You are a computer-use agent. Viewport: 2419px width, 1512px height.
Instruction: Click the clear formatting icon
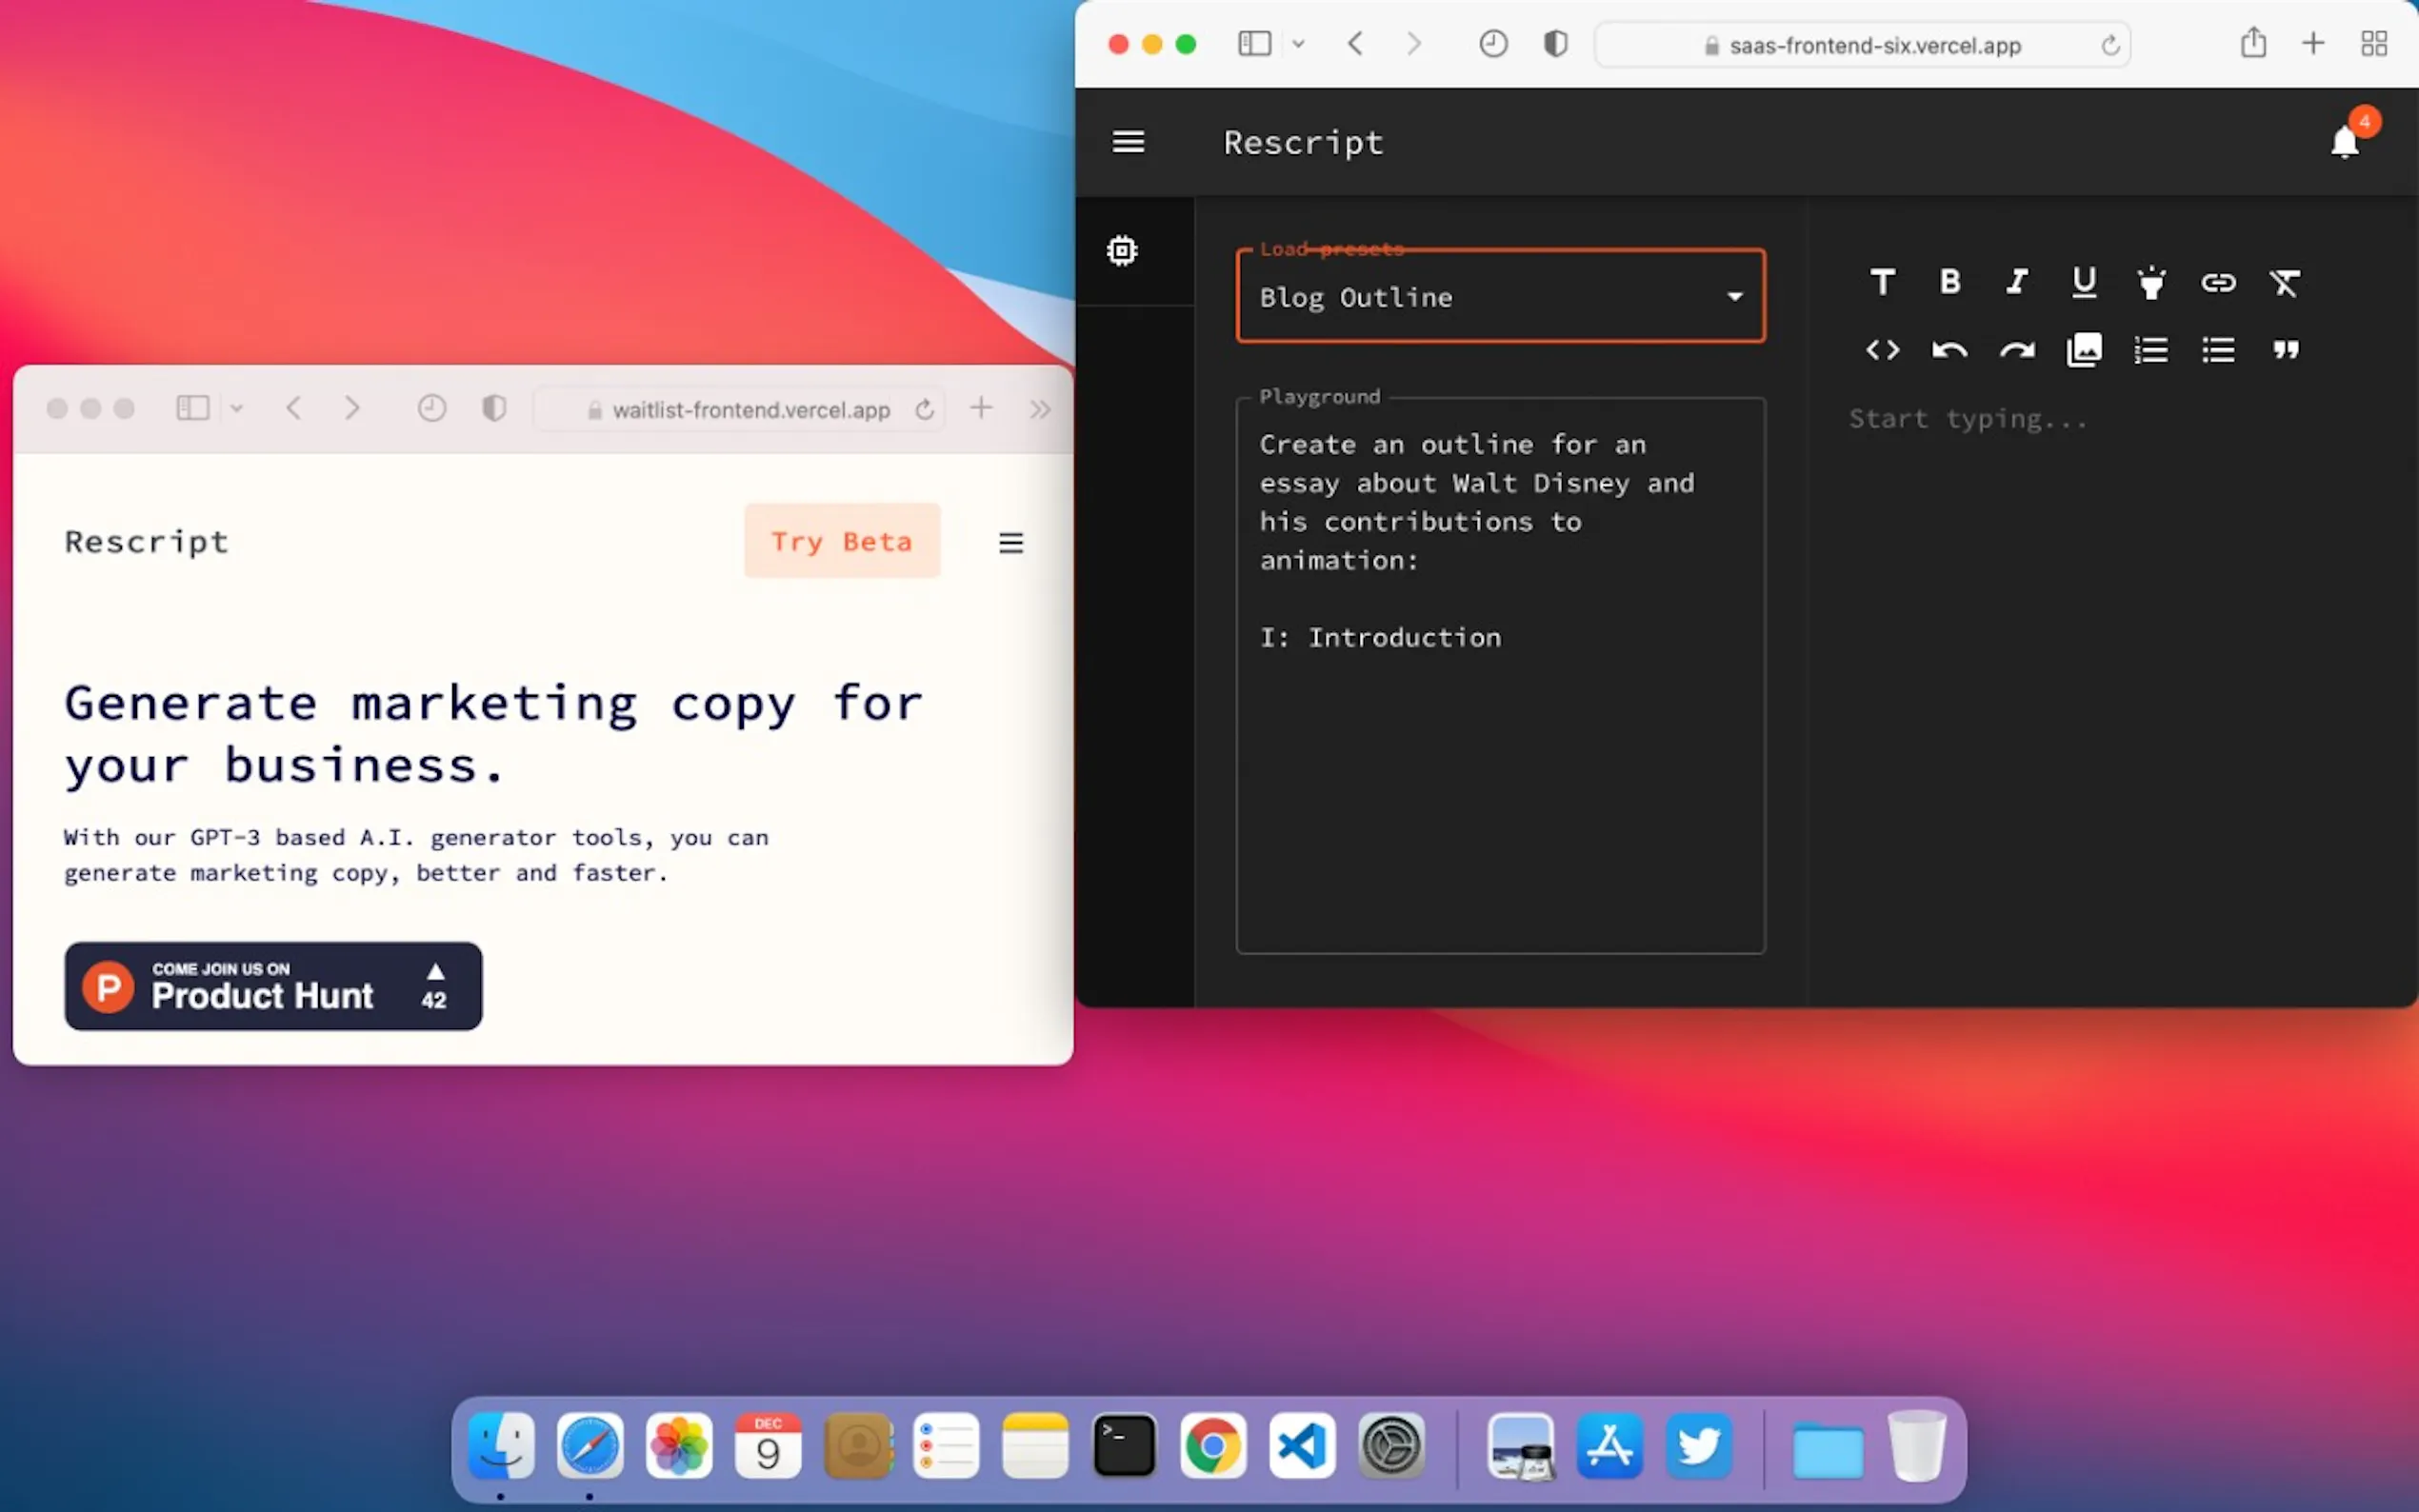pos(2285,283)
